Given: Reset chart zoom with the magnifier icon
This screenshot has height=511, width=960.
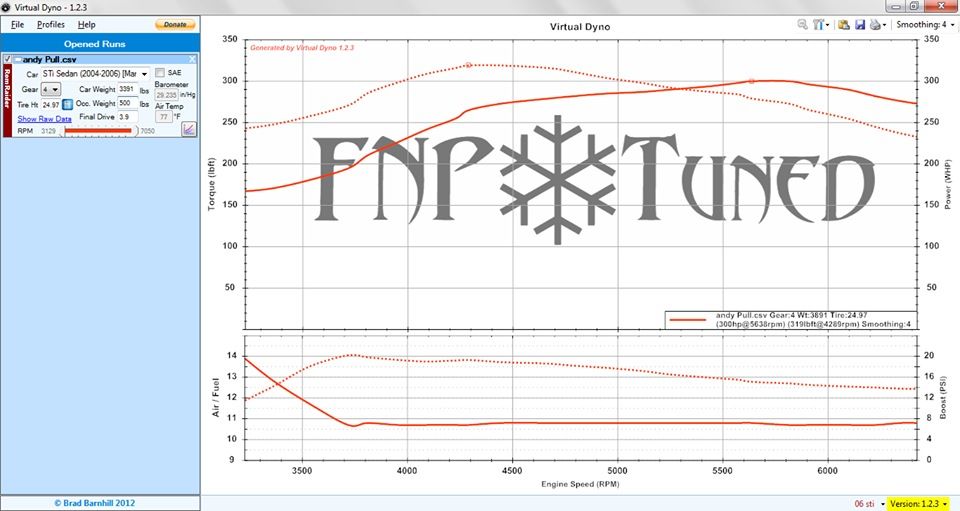Looking at the screenshot, I should tap(802, 24).
